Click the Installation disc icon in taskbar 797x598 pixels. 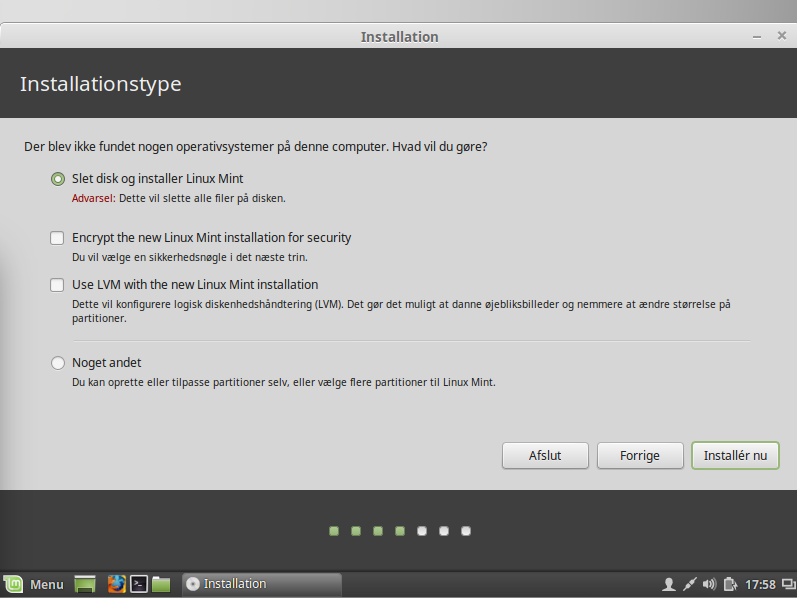193,584
